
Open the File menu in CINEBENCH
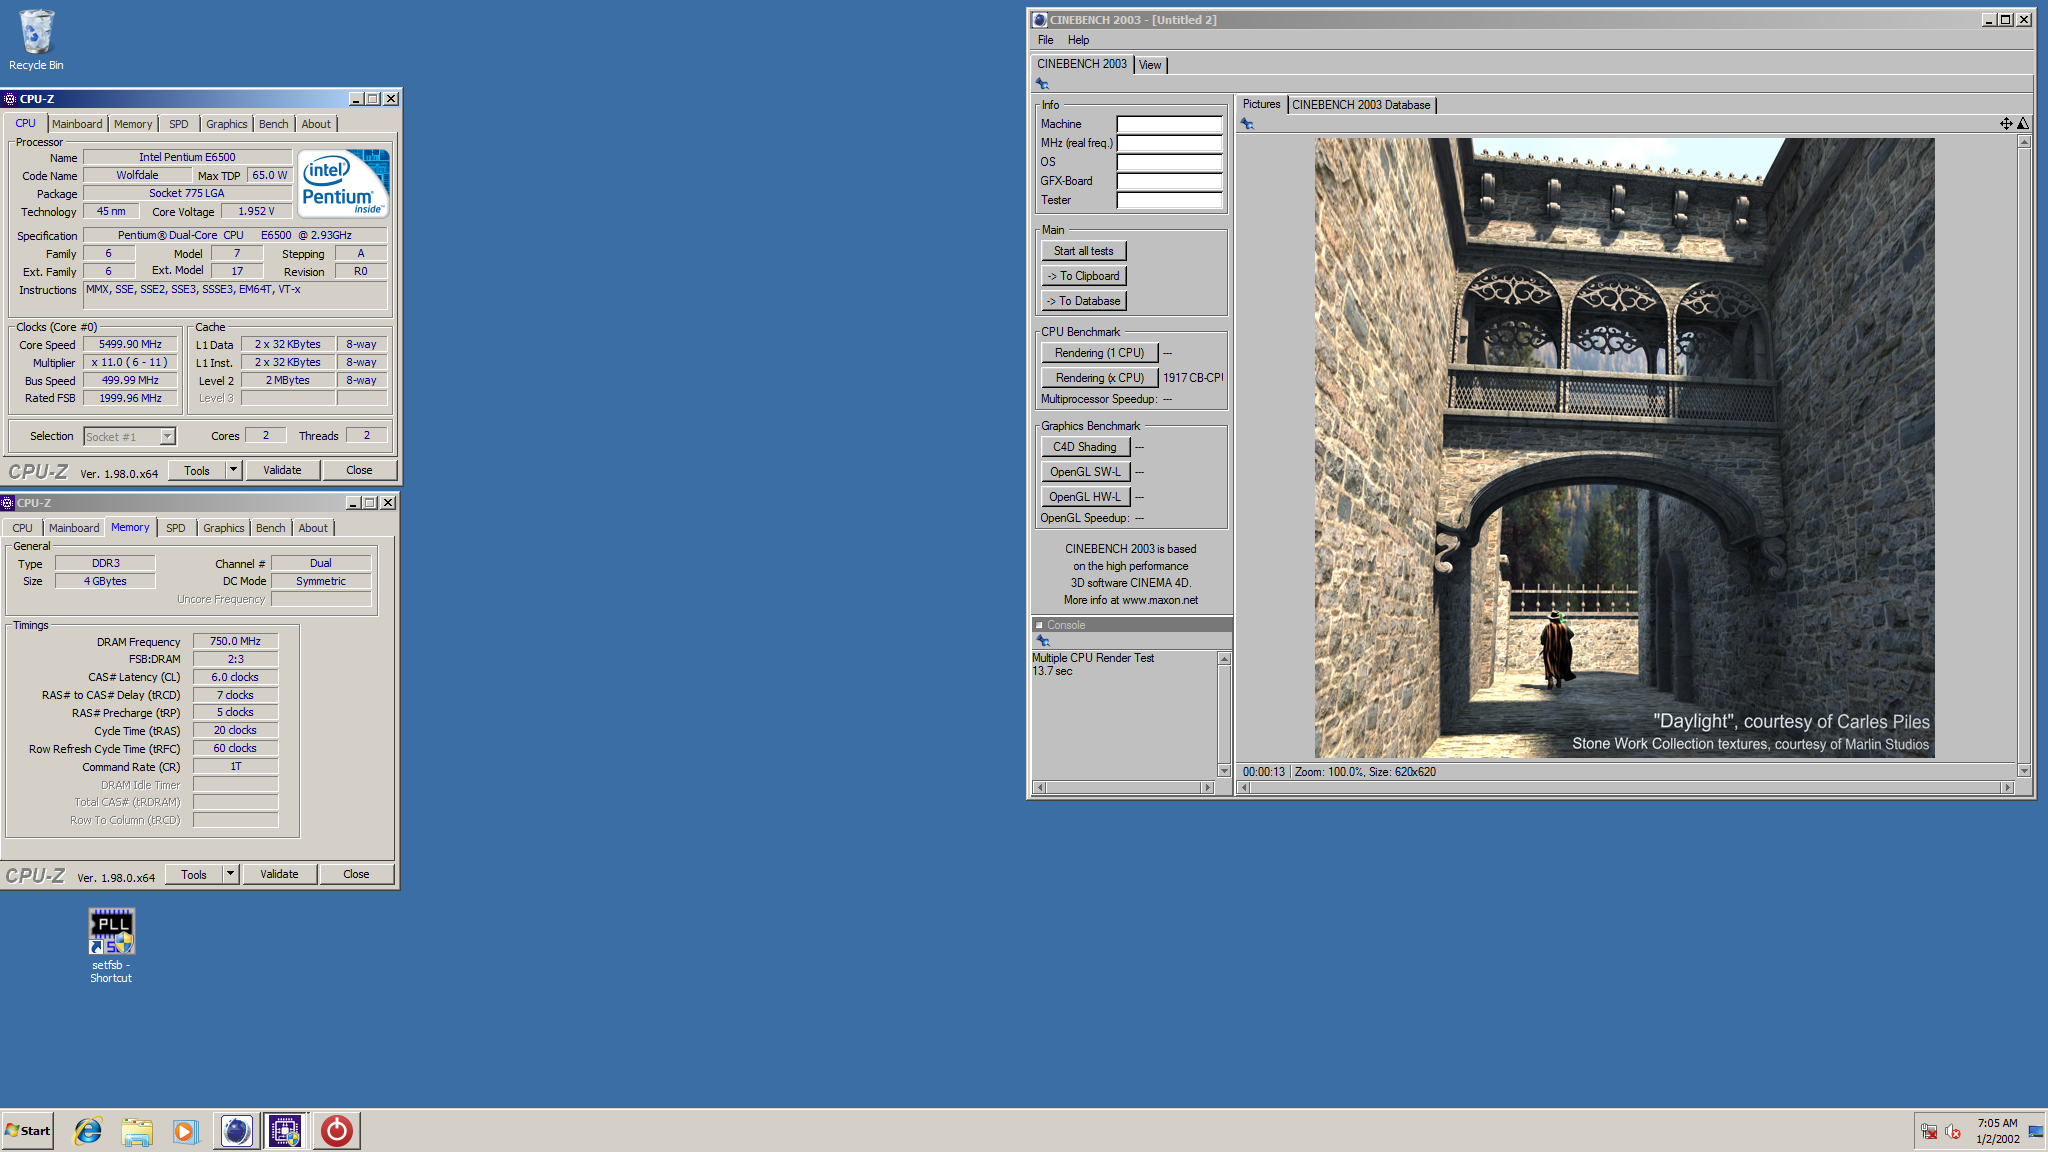click(1046, 40)
